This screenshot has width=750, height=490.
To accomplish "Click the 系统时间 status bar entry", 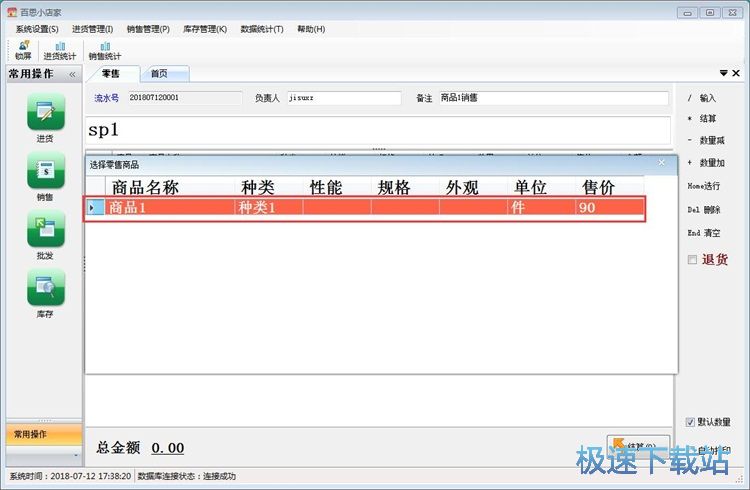I will click(x=70, y=476).
